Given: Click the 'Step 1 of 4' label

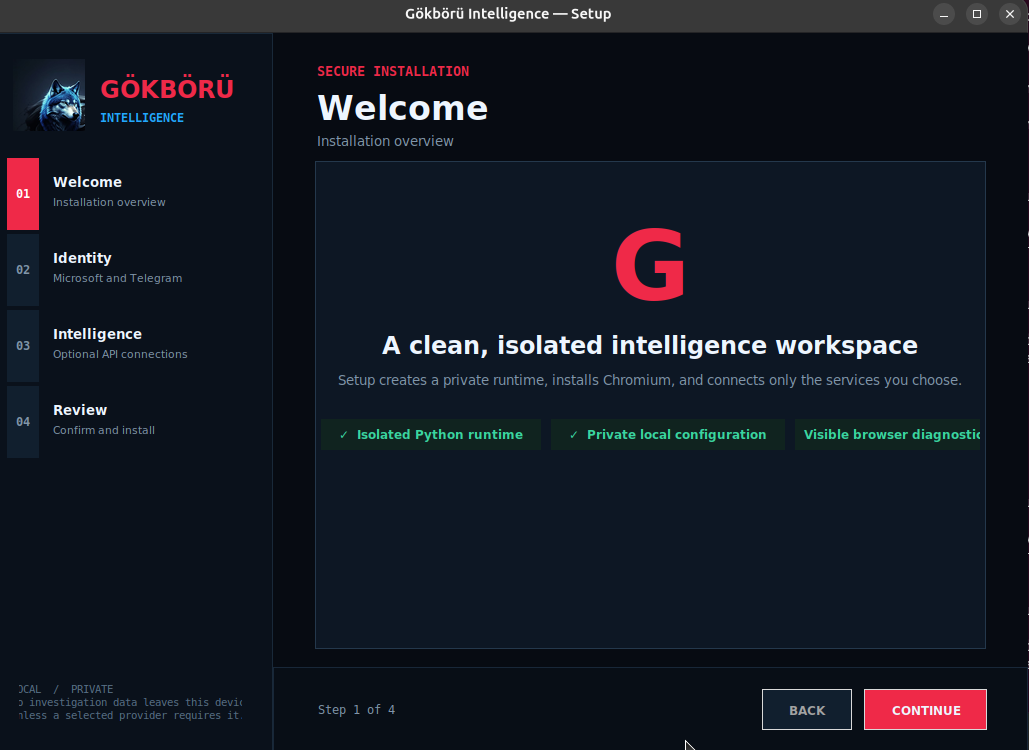Looking at the screenshot, I should pos(356,709).
